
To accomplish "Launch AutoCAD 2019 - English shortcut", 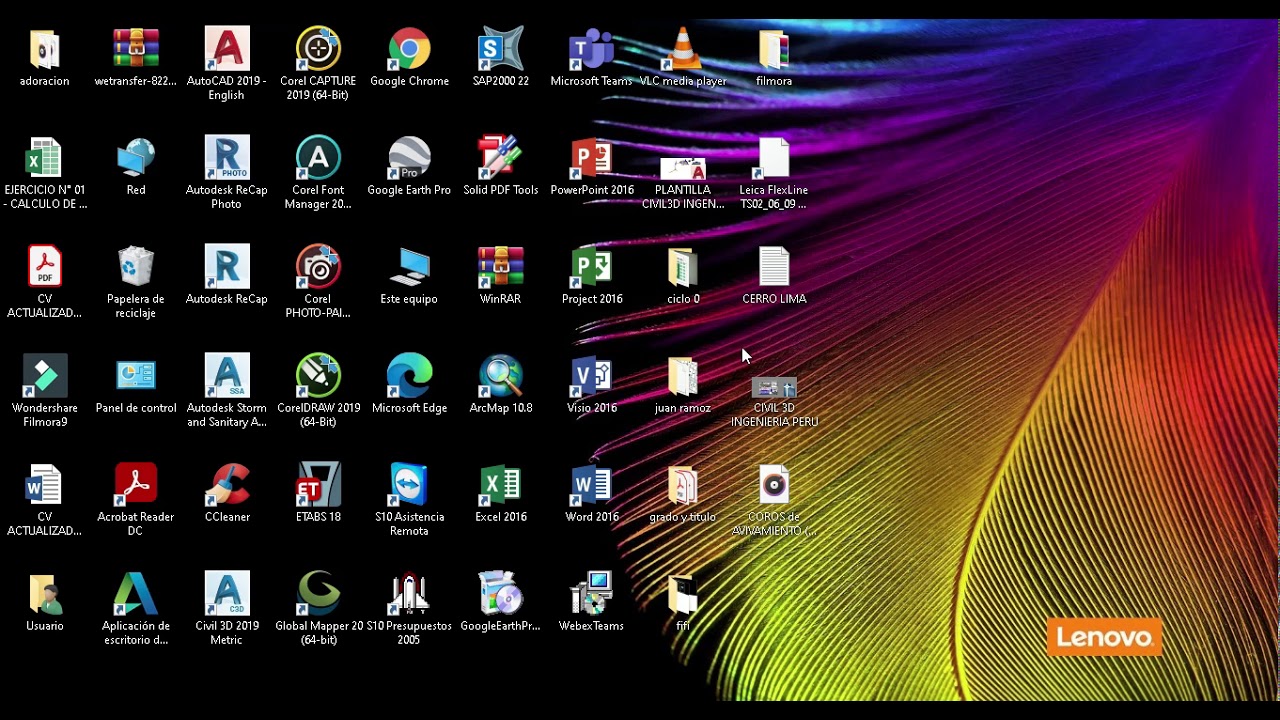I will click(227, 49).
